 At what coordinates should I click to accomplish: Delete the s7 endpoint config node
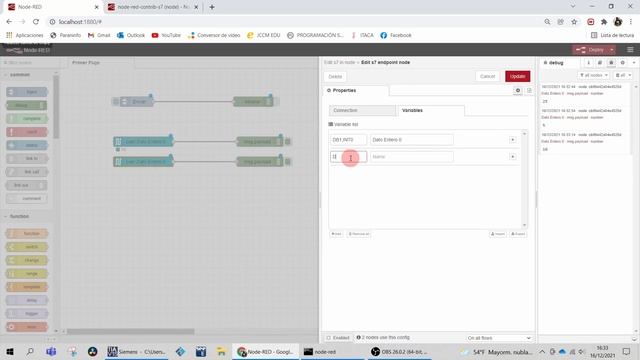(335, 77)
